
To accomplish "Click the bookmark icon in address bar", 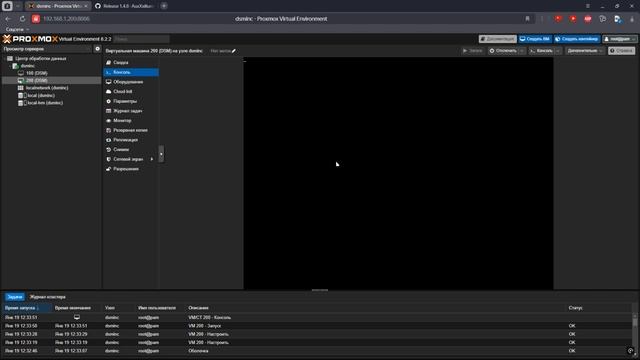I will tap(527, 19).
